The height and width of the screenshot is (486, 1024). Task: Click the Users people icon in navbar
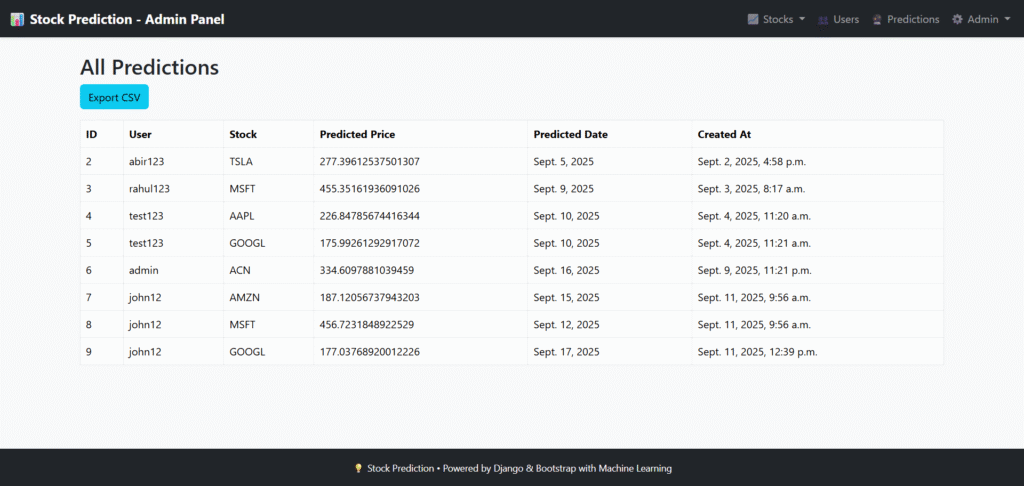point(823,20)
